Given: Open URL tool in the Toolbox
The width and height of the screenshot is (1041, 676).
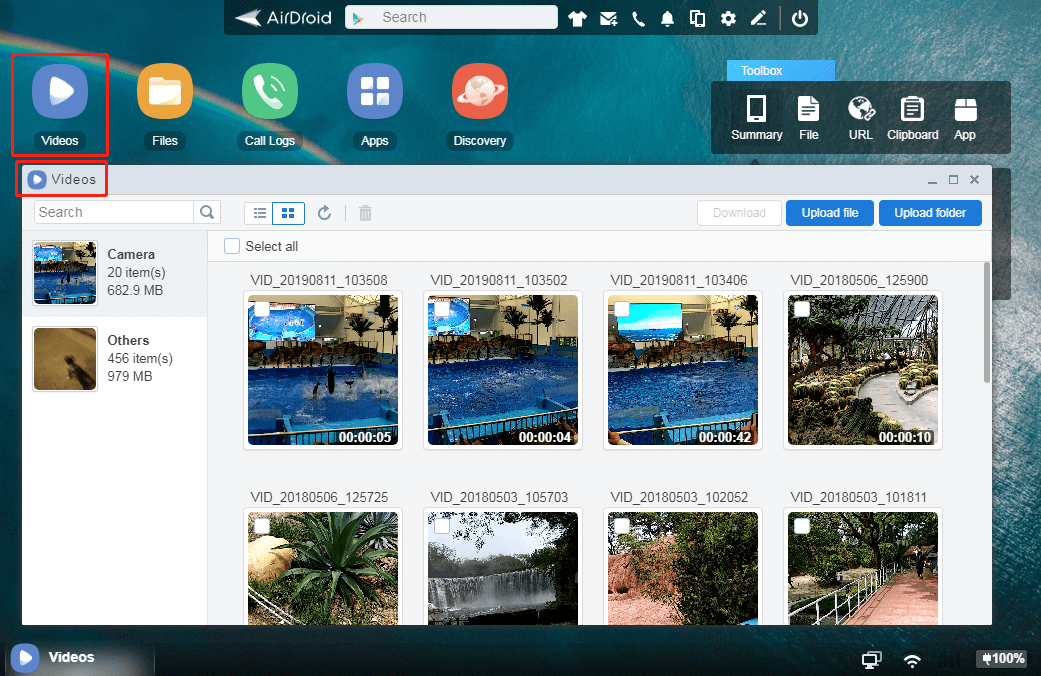Looking at the screenshot, I should pyautogui.click(x=860, y=117).
